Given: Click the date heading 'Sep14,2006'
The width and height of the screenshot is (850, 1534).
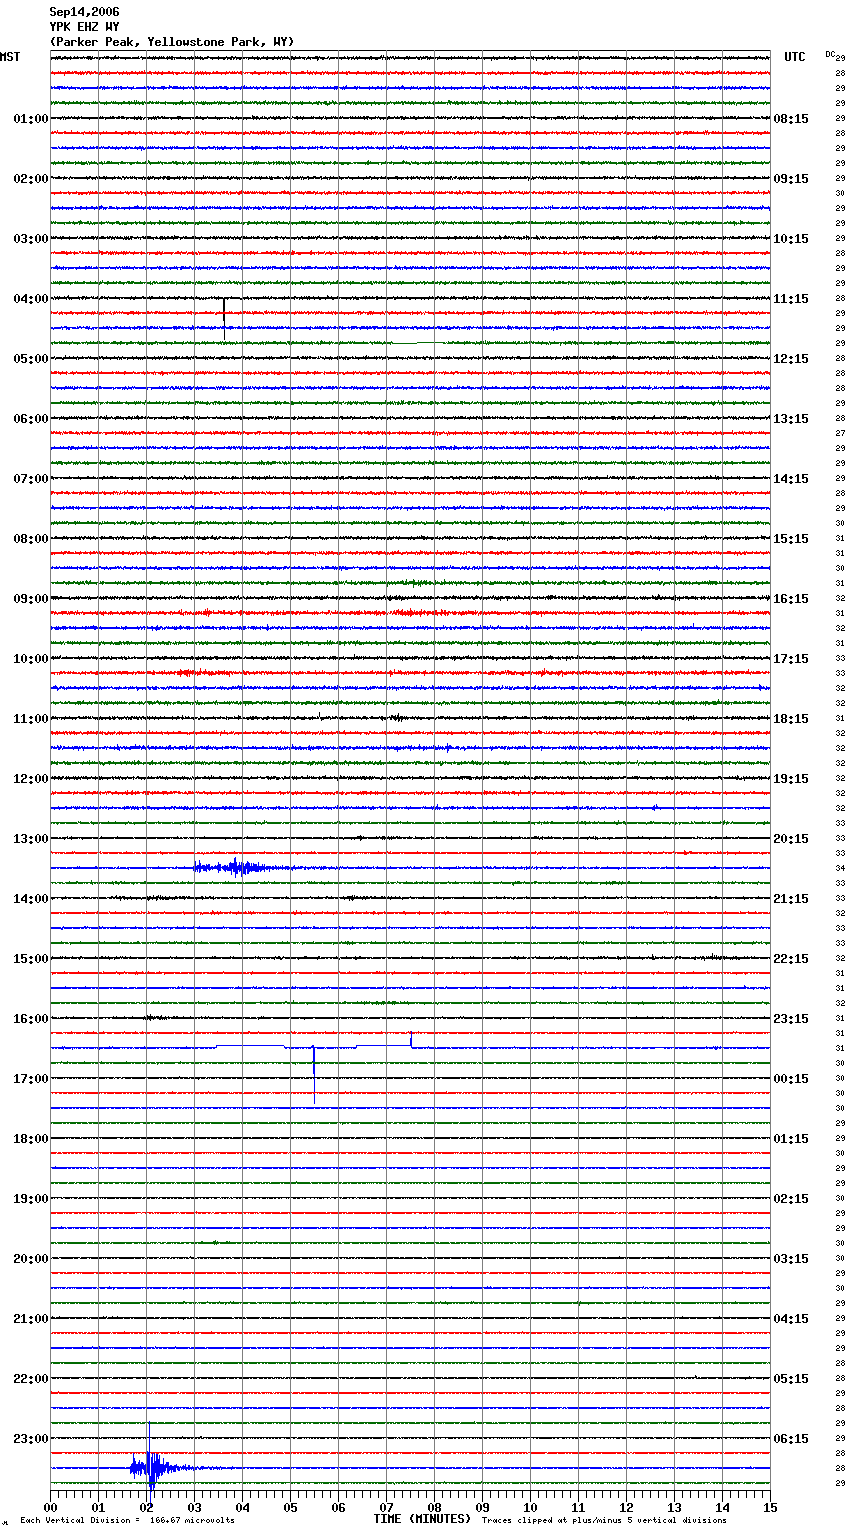Looking at the screenshot, I should pyautogui.click(x=84, y=12).
